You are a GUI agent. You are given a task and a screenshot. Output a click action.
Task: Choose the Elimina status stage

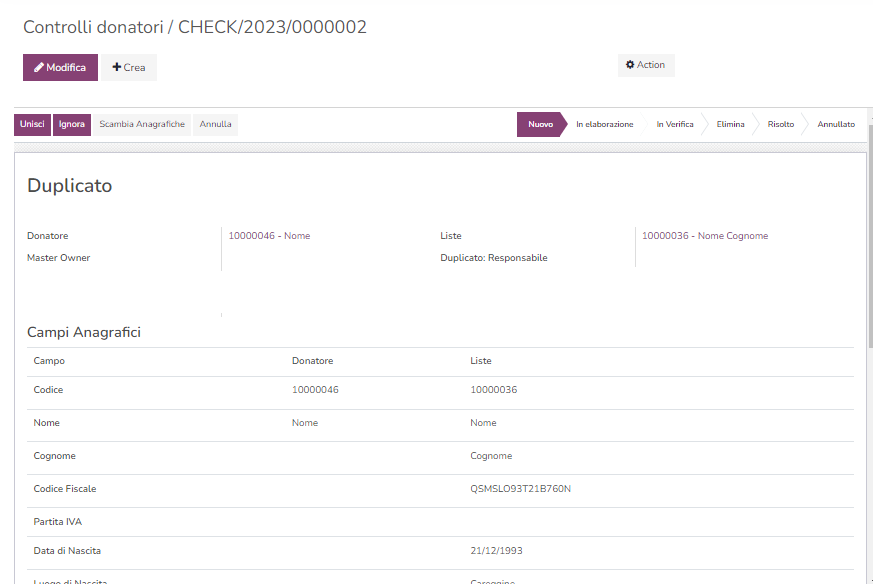(x=730, y=125)
